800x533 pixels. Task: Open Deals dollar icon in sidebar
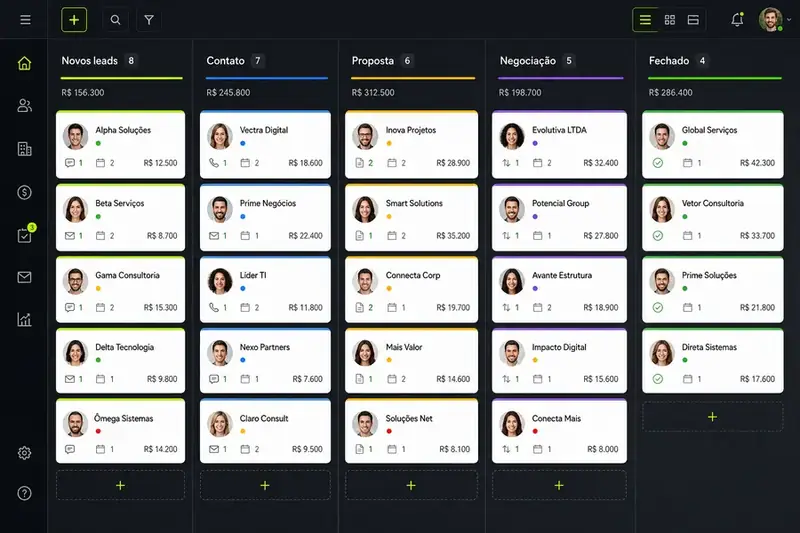[x=24, y=192]
